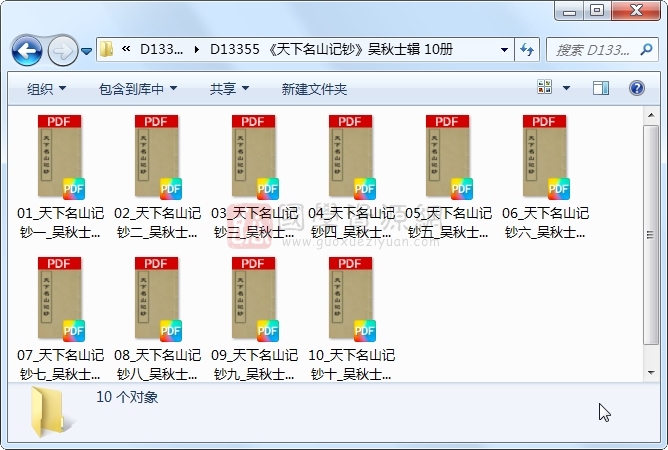The width and height of the screenshot is (668, 450).
Task: Select file name text 05_天下名山记钞五_吴秋士...
Action: 449,222
